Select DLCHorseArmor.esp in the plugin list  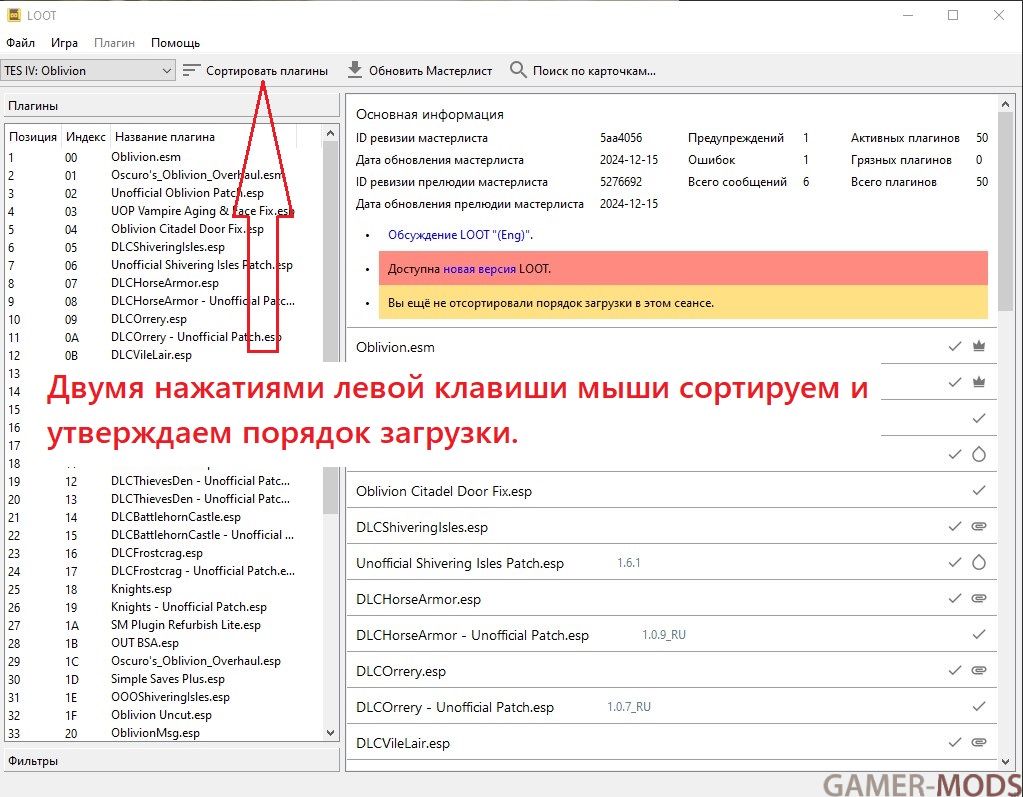click(163, 283)
